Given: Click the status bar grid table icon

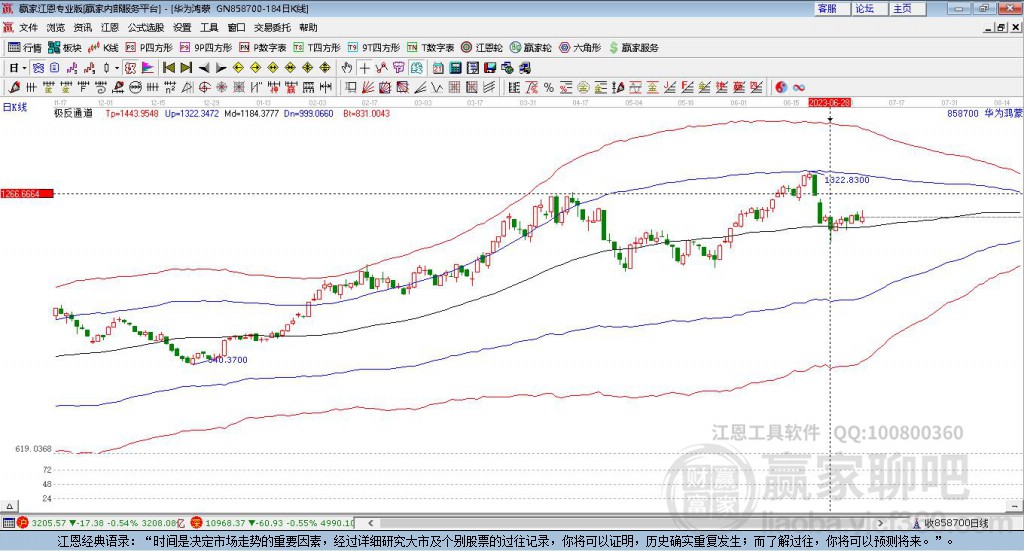Looking at the screenshot, I should (x=8, y=523).
